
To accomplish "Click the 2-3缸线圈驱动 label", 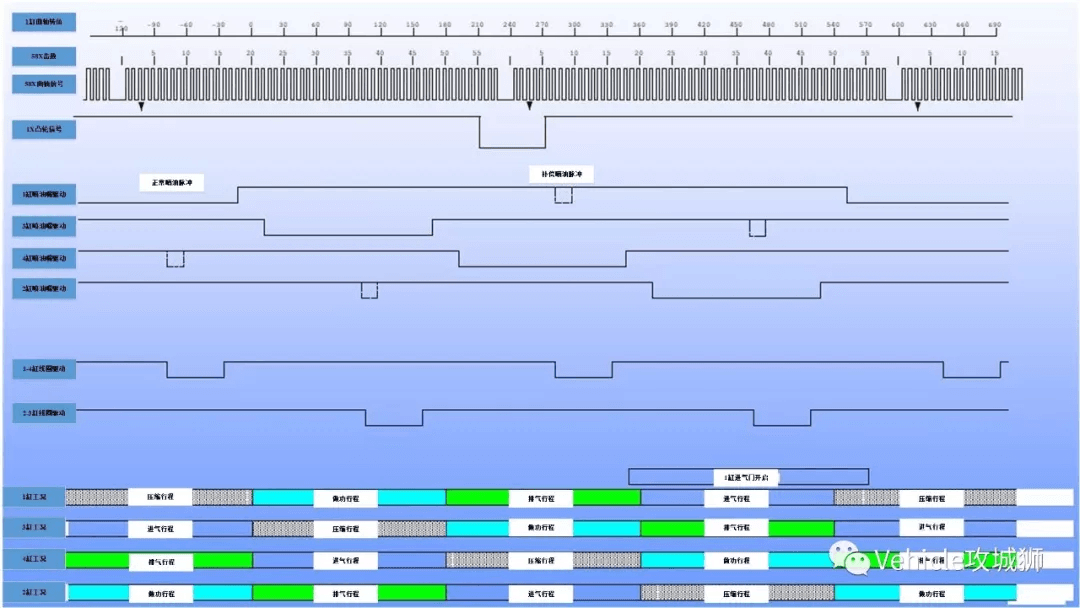I will 44,413.
